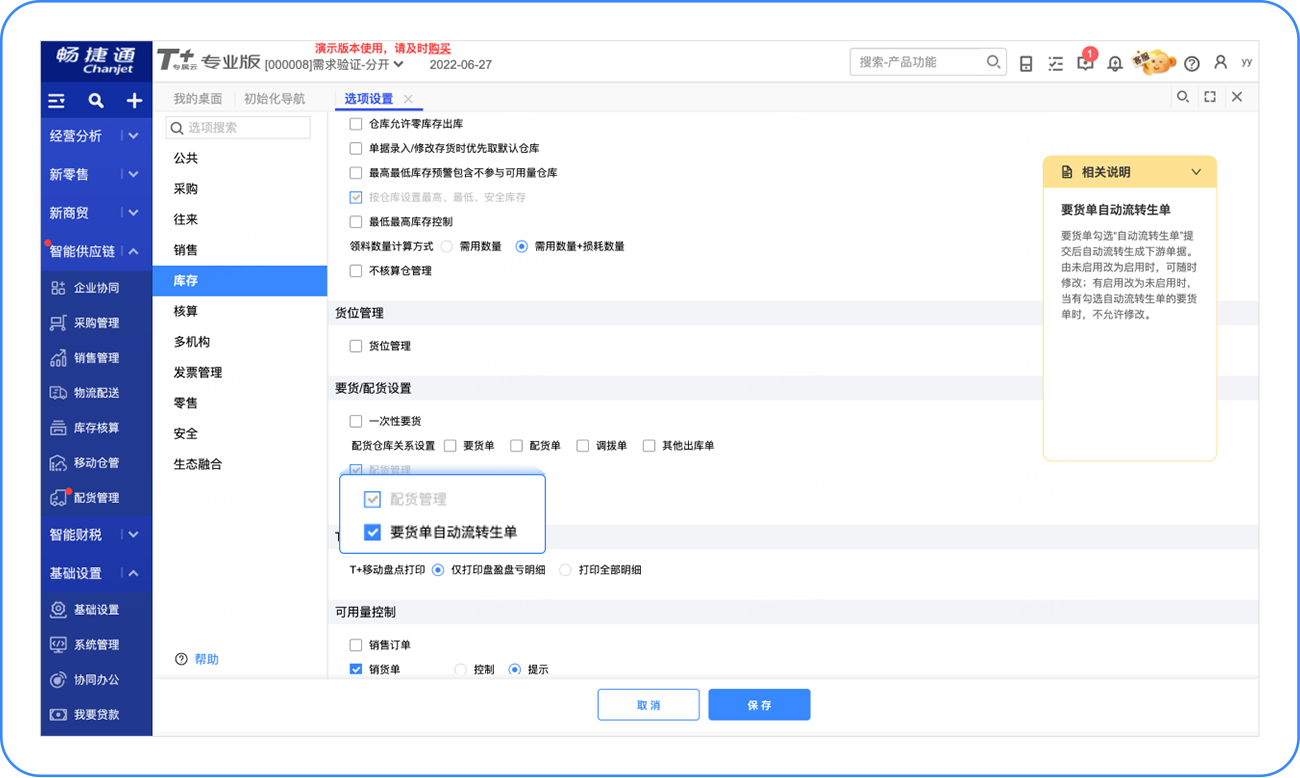Open 采购管理 in the sidebar
Viewport: 1300px width, 778px height.
click(x=96, y=323)
